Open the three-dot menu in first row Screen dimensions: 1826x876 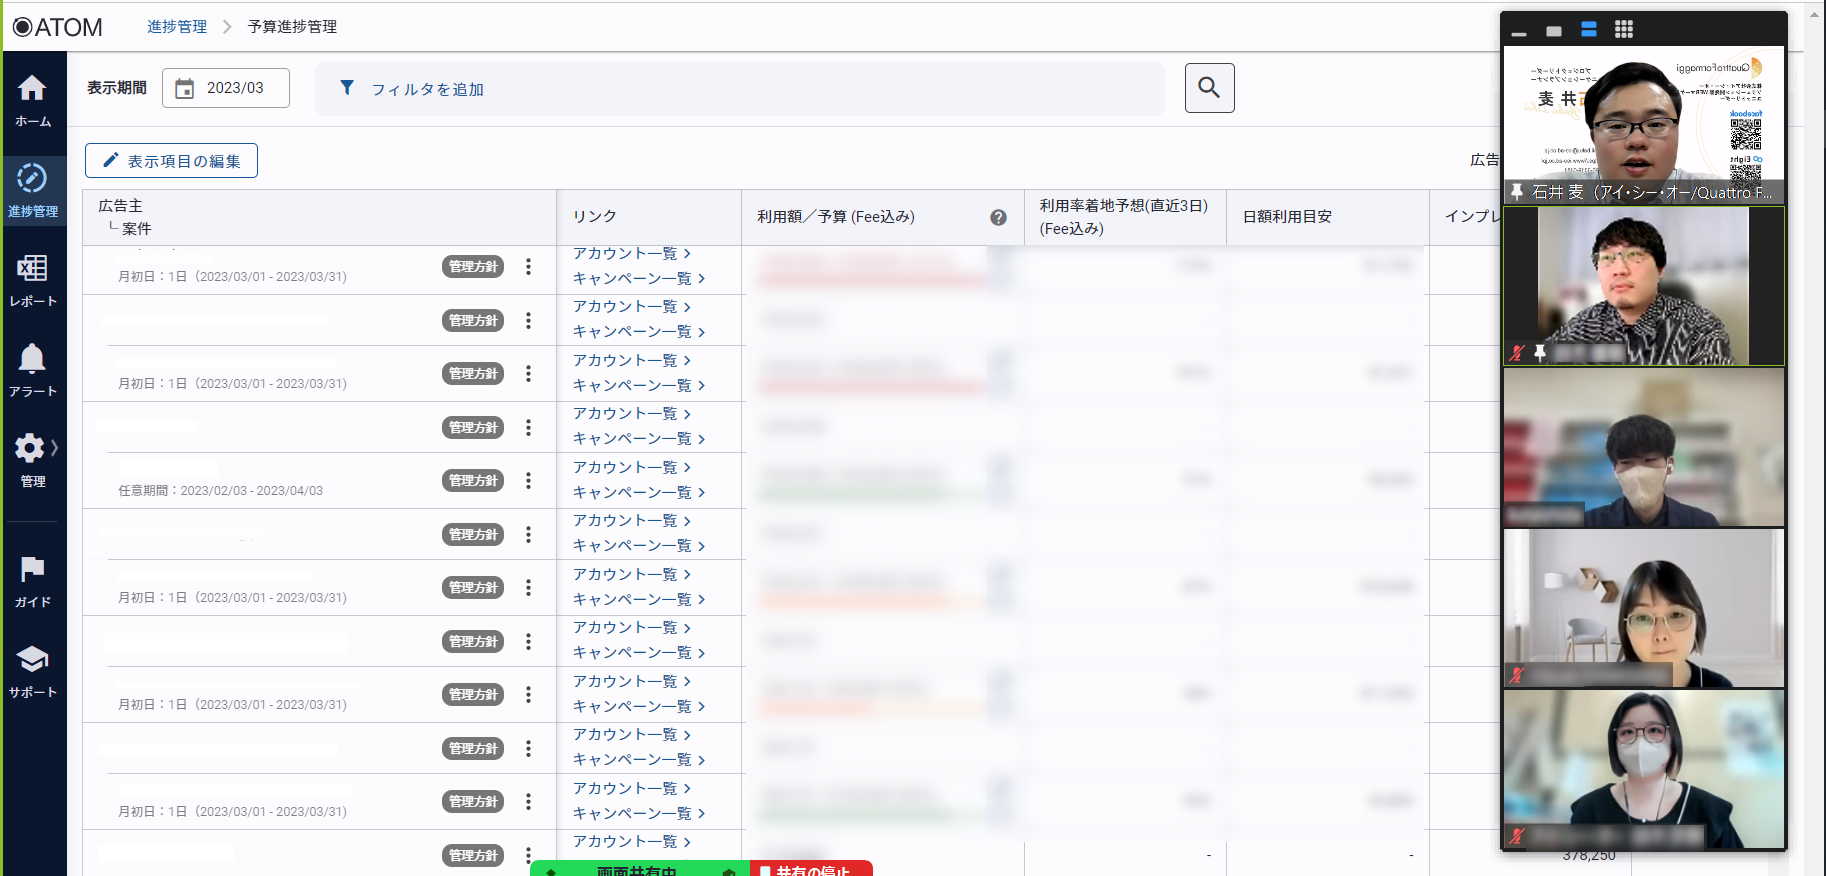tap(528, 267)
